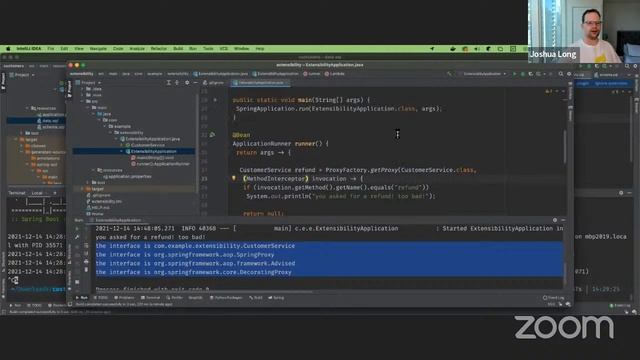Open the Refactor menu
The width and height of the screenshot is (640, 360).
(158, 49)
